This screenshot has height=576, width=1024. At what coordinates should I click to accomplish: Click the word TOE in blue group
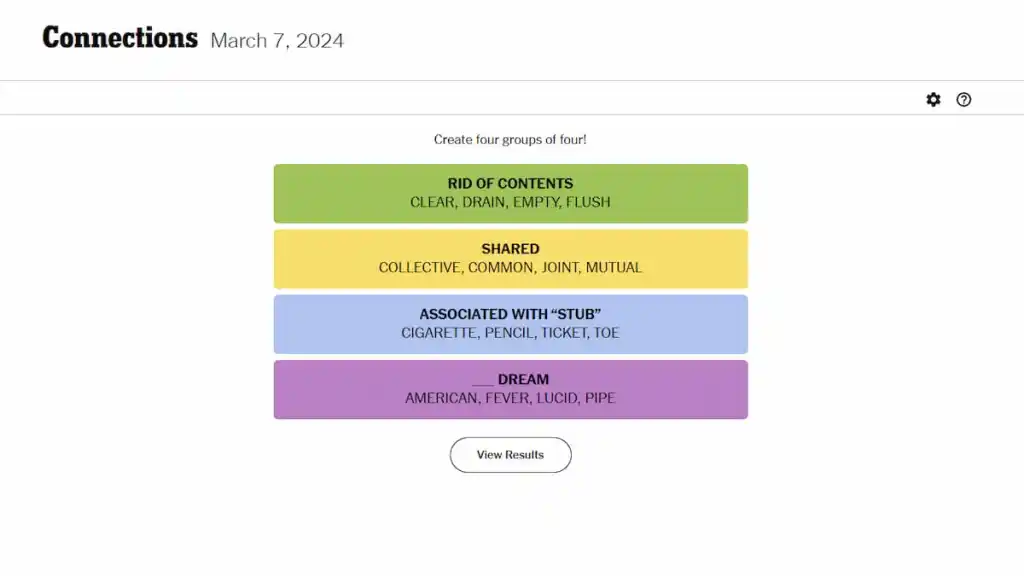pos(607,333)
